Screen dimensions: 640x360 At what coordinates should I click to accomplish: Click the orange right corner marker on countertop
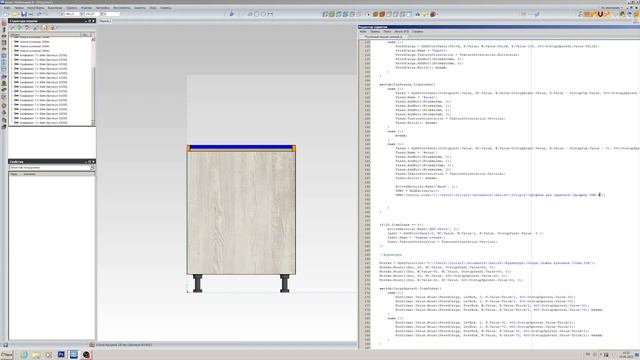pyautogui.click(x=294, y=148)
